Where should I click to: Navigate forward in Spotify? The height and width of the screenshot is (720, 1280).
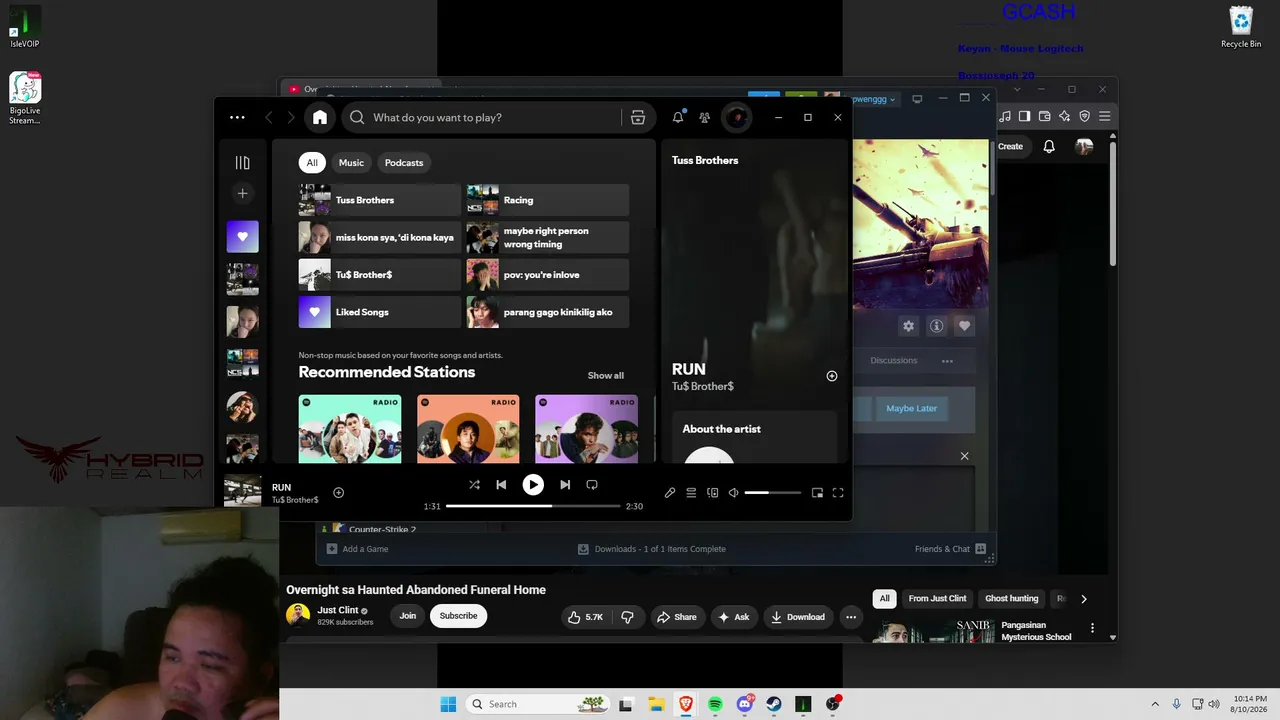(x=291, y=117)
